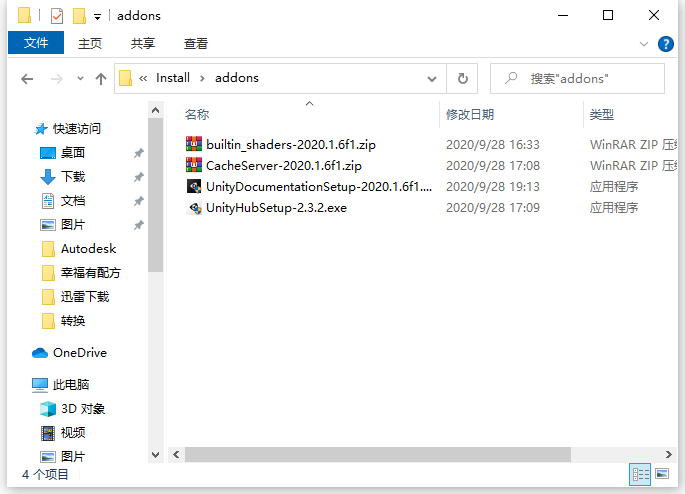Open the recent locations dropdown
This screenshot has width=685, height=494.
[x=80, y=79]
